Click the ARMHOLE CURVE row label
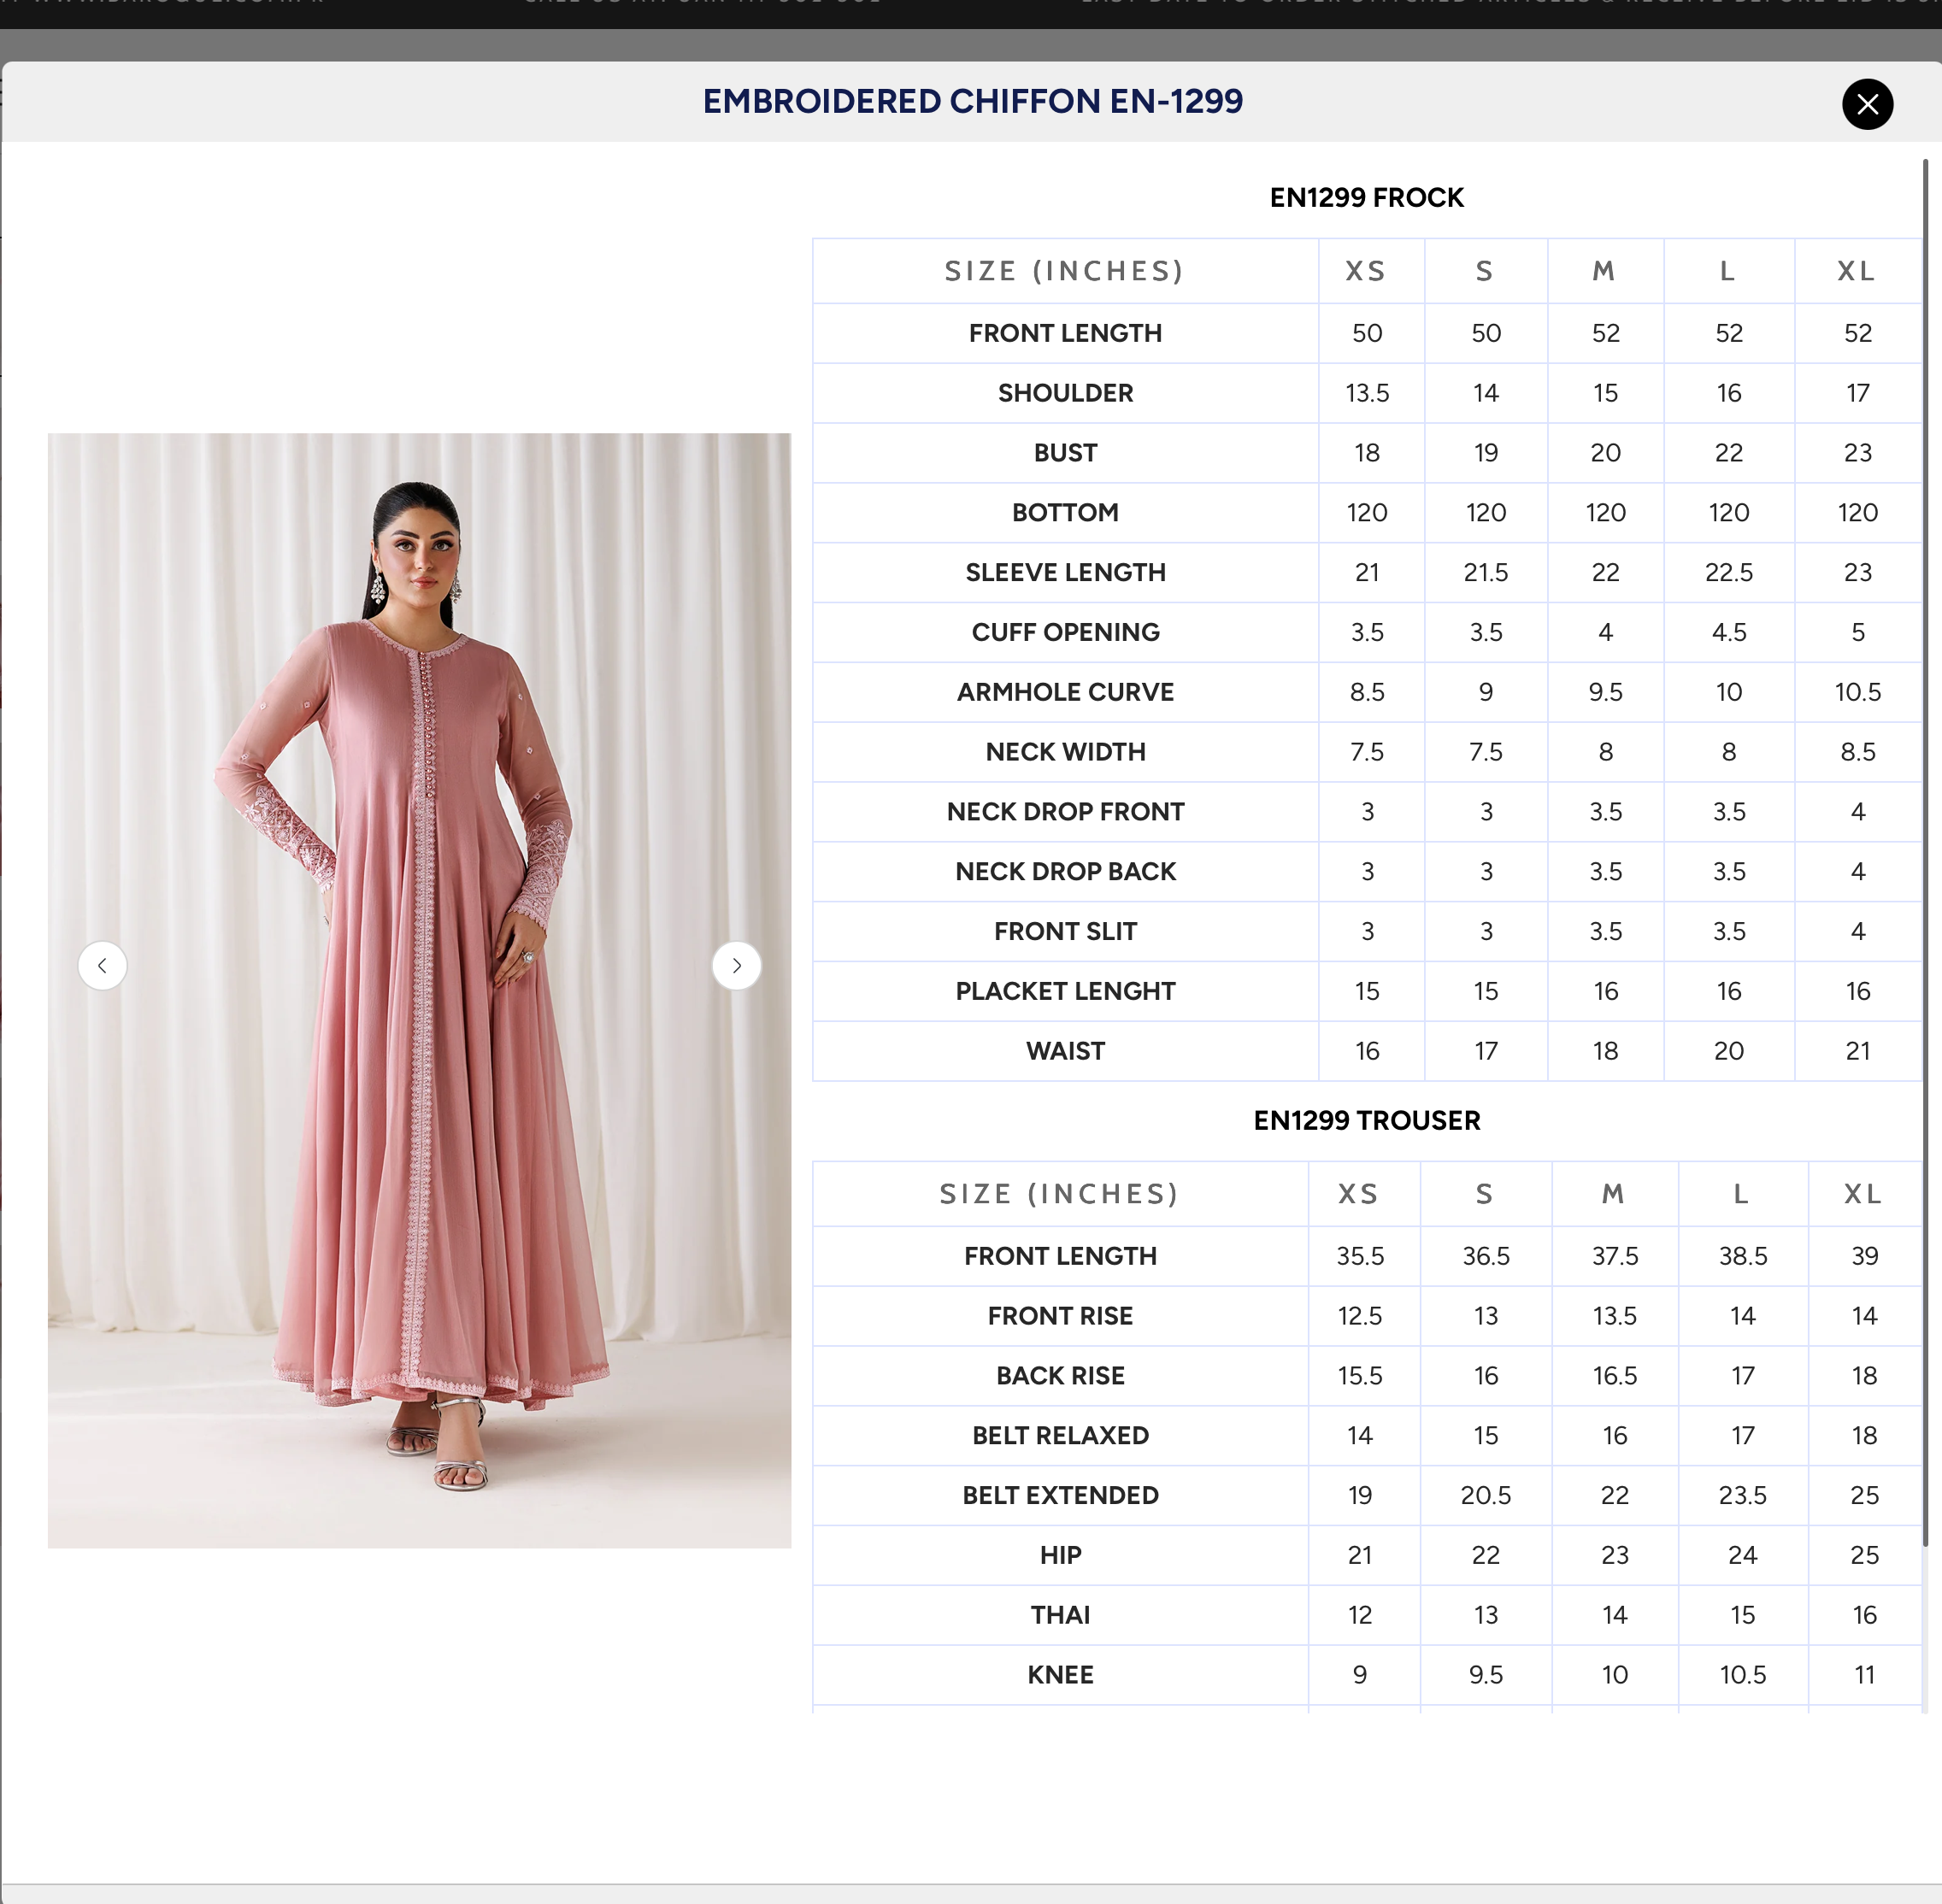 (1065, 692)
